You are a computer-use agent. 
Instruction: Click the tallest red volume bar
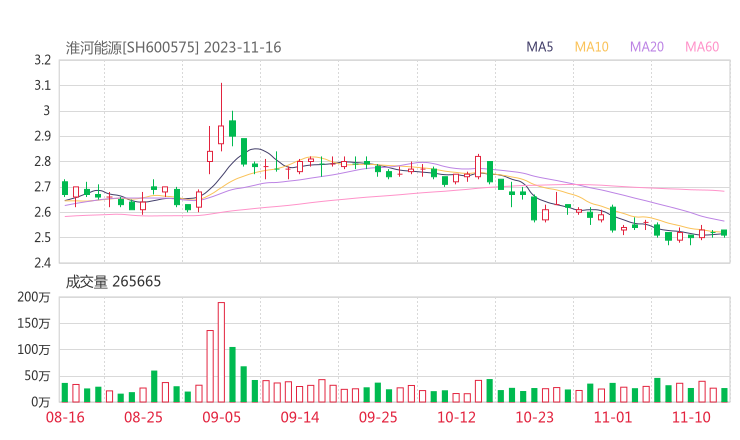coord(221,352)
